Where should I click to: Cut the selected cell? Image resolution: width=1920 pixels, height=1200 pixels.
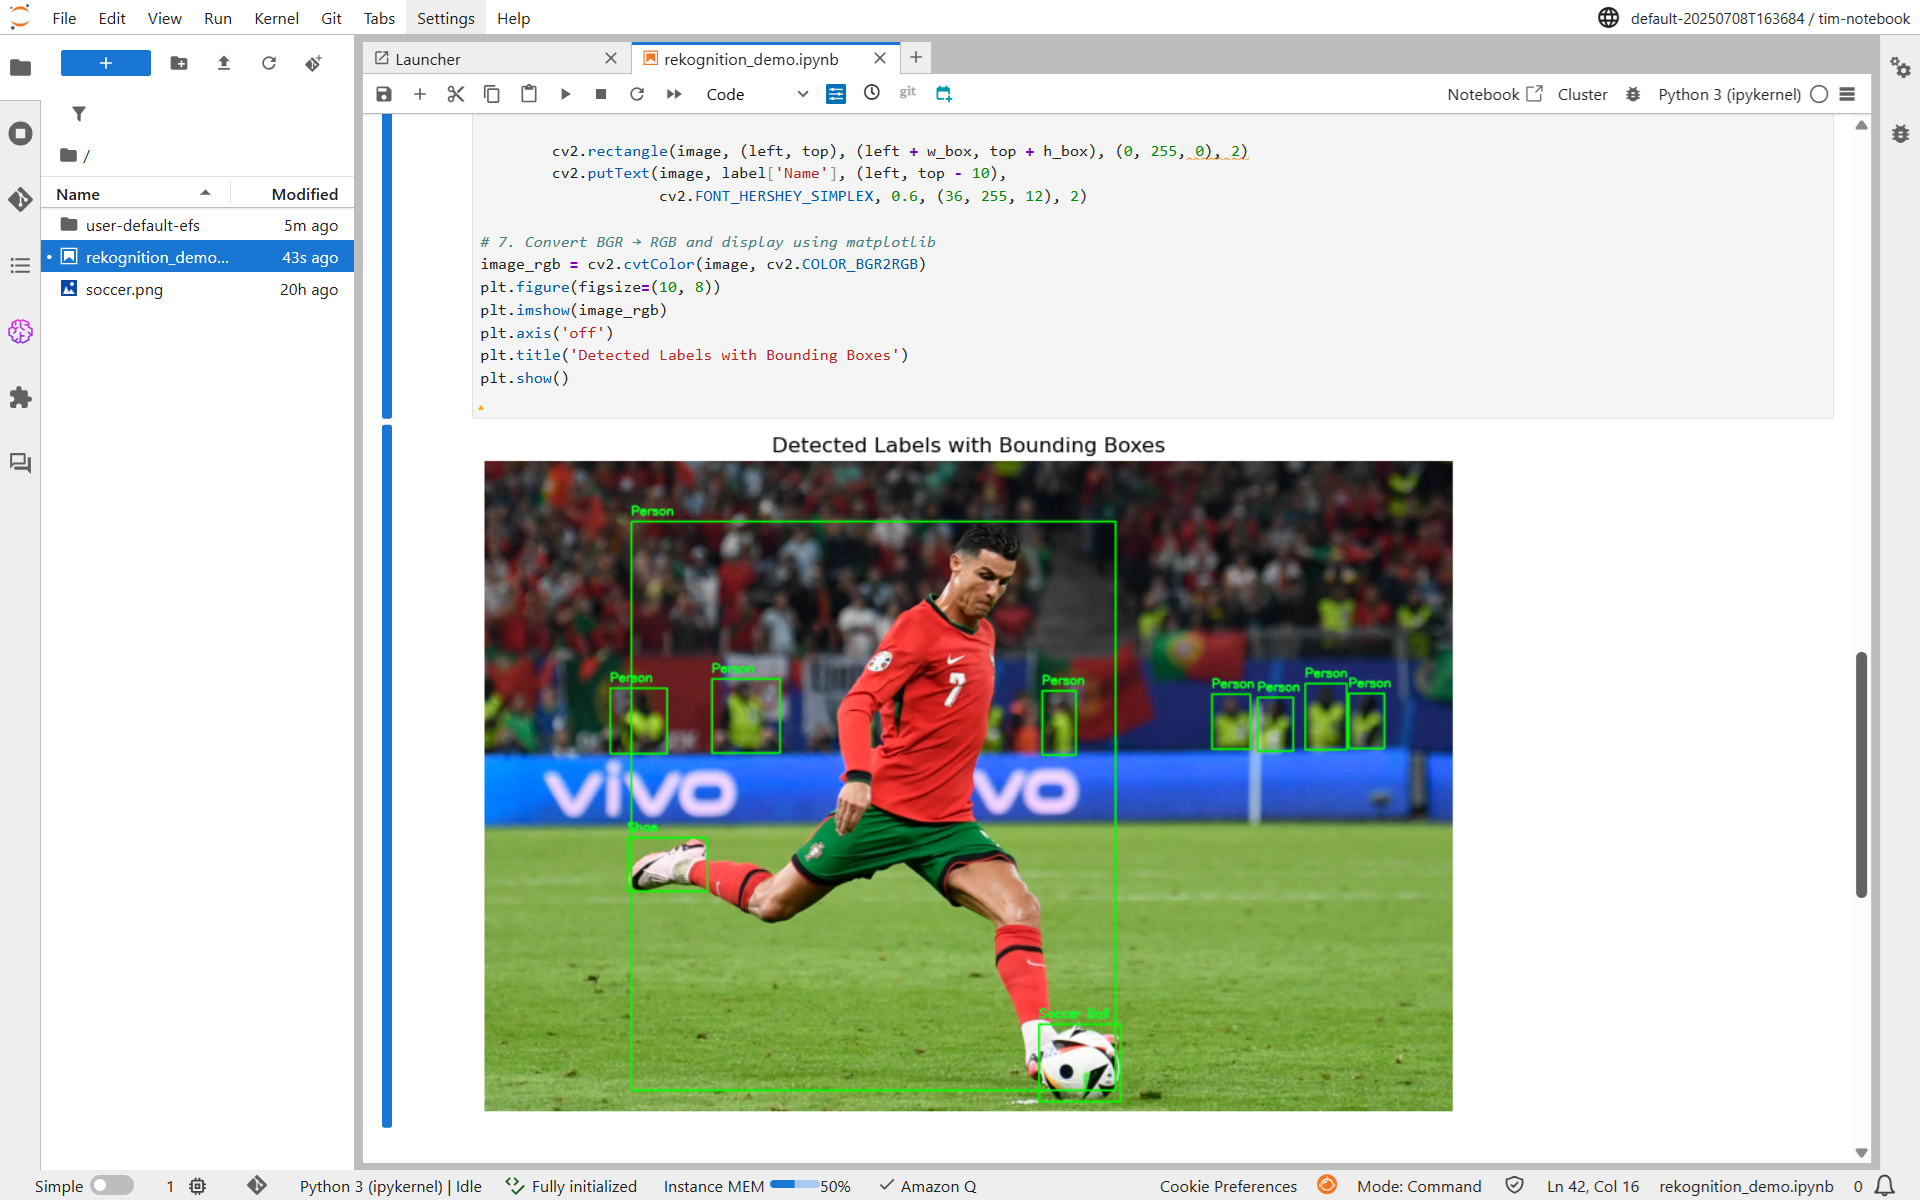click(x=456, y=94)
